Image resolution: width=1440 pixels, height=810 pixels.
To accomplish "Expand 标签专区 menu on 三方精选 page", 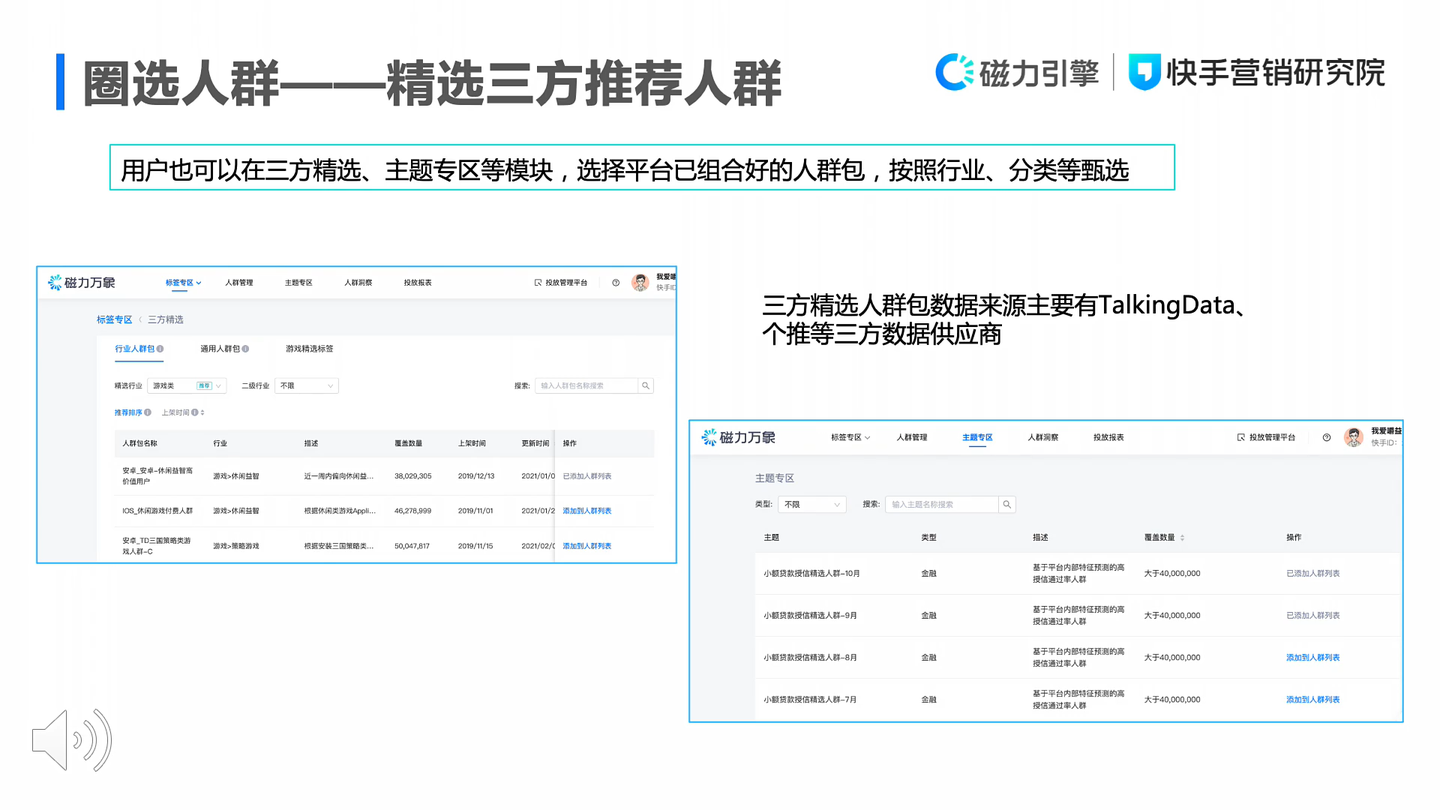I will [183, 283].
